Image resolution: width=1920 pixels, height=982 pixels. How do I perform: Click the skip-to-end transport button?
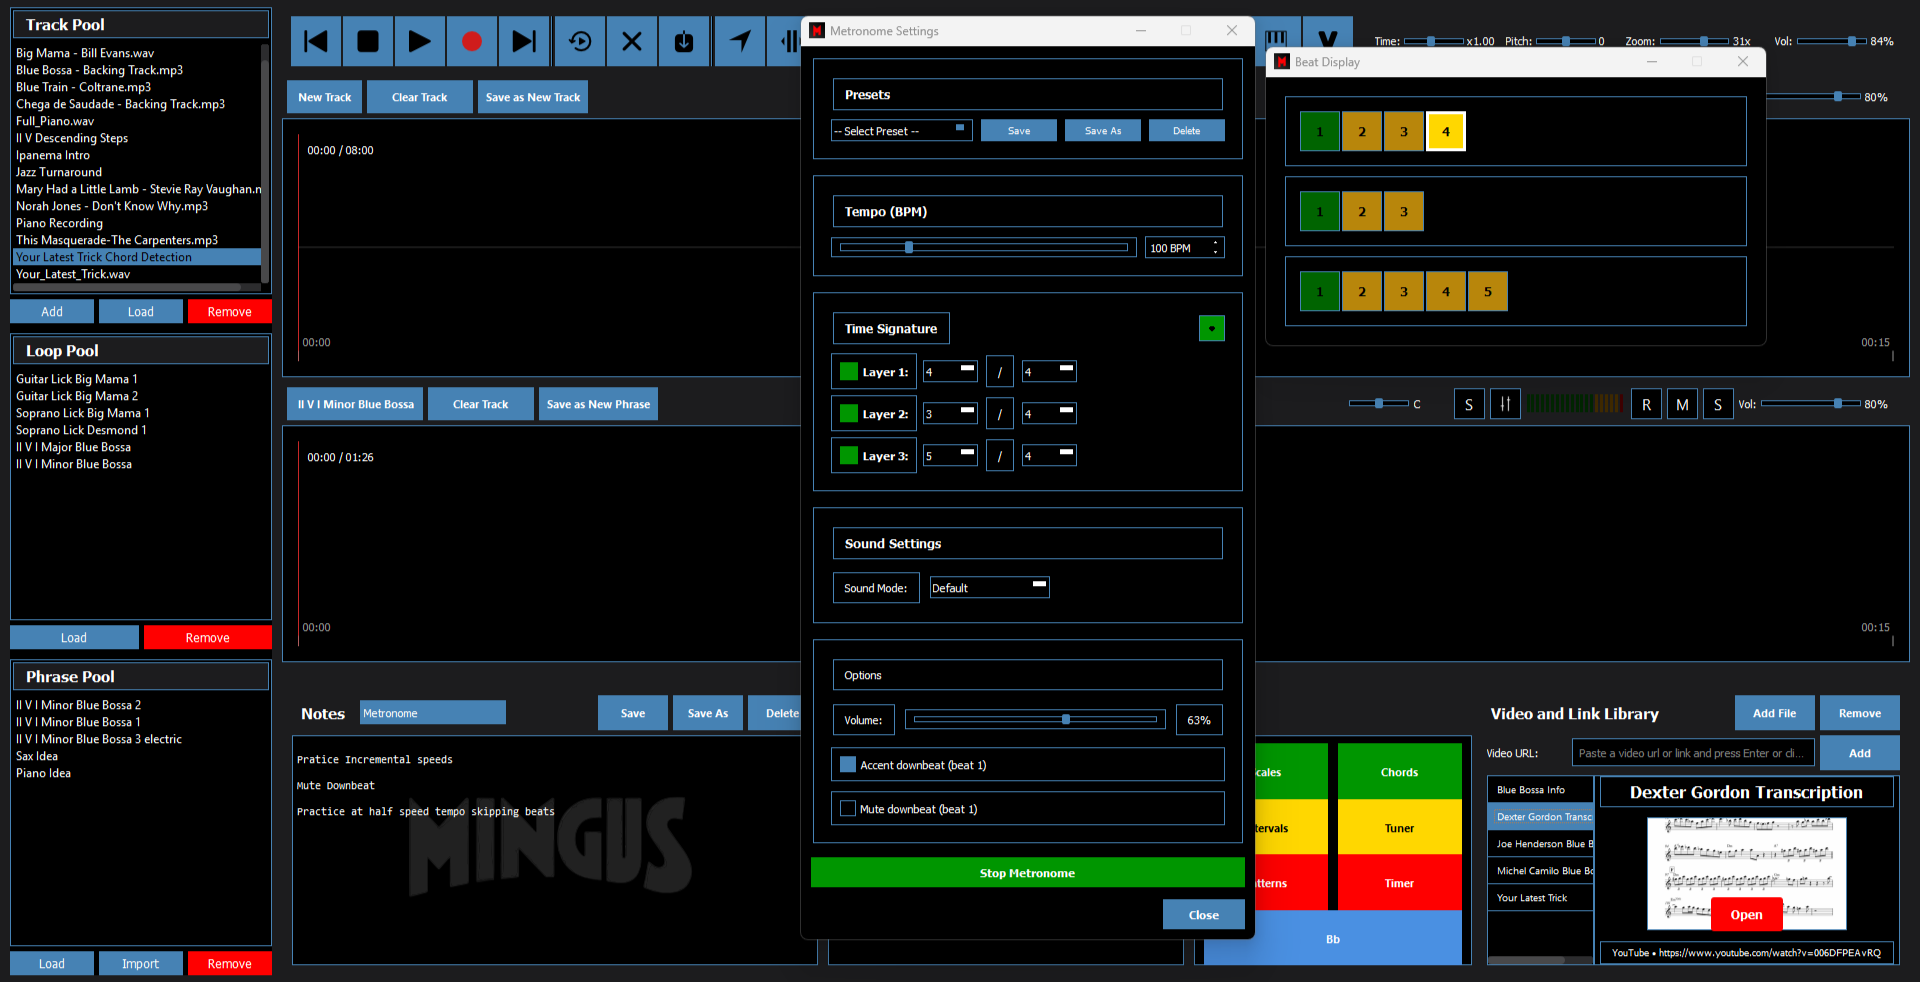point(523,41)
